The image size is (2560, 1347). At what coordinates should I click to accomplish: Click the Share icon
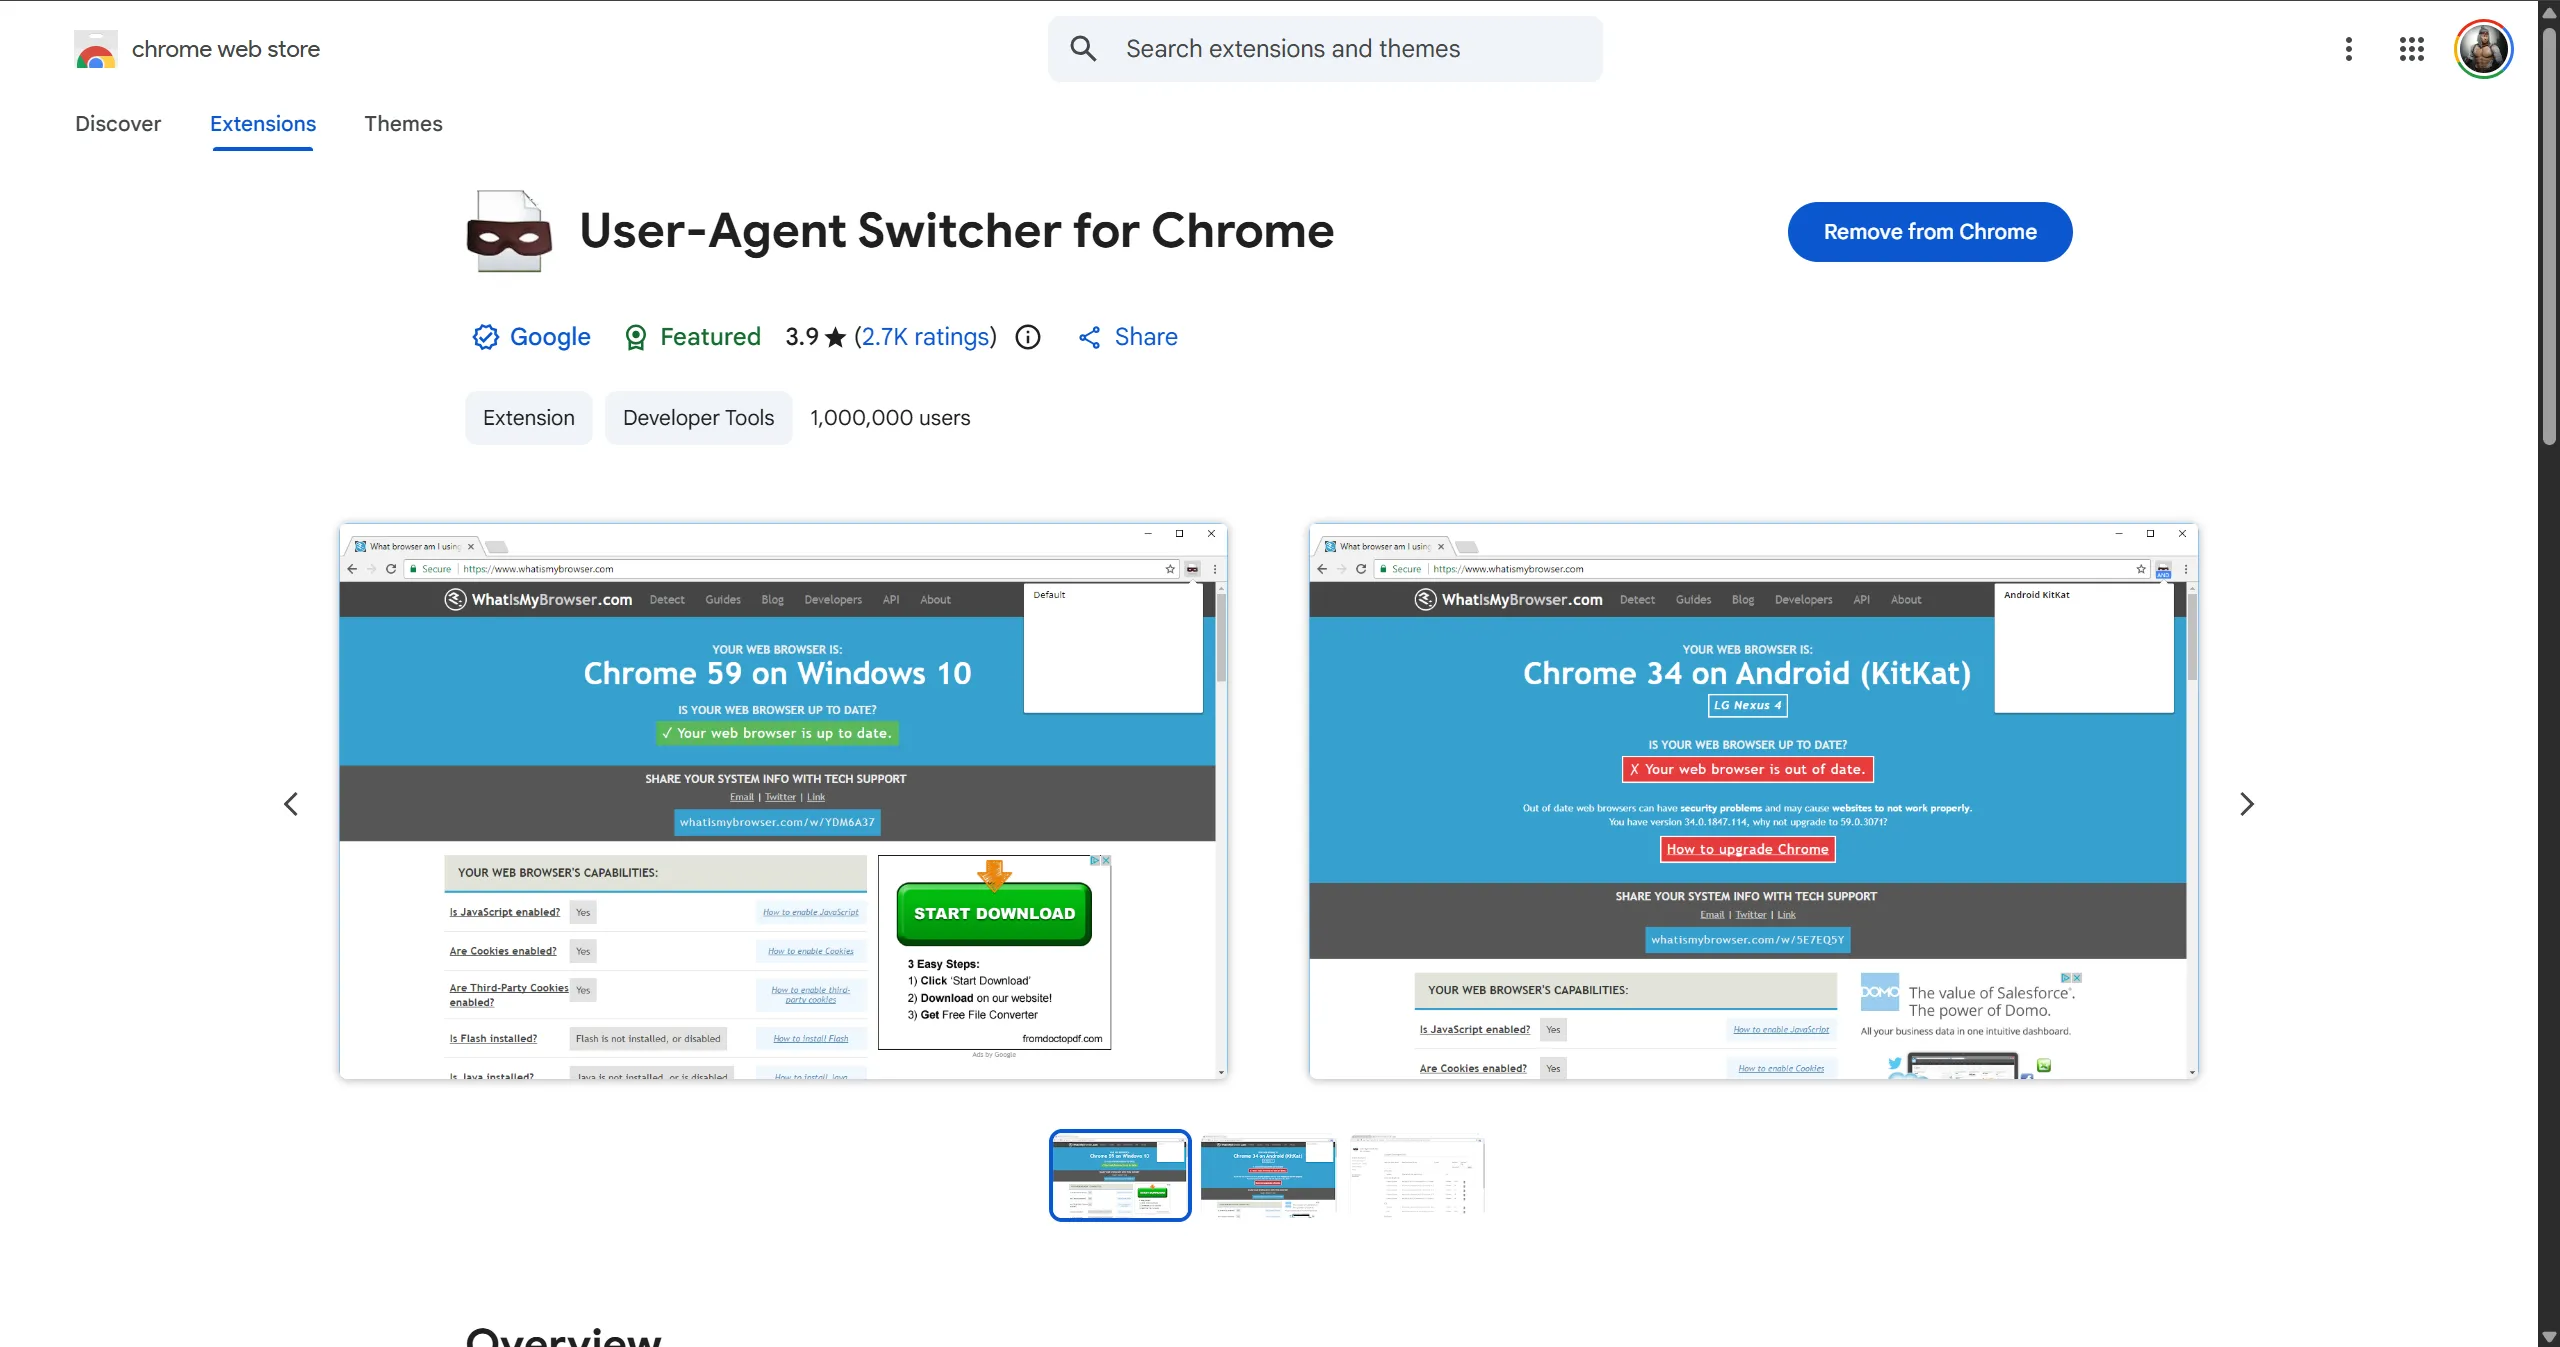(x=1089, y=337)
